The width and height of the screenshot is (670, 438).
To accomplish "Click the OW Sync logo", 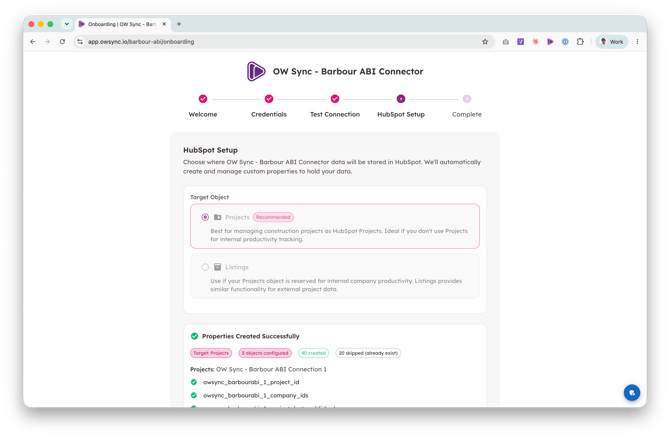I will tap(256, 71).
